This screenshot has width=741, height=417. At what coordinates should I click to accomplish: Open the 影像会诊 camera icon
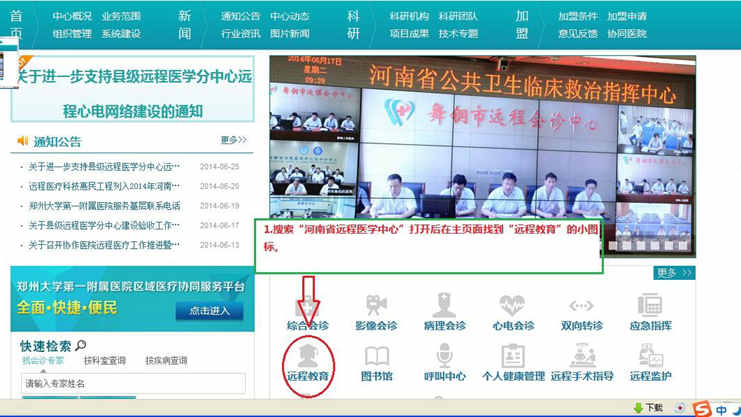point(376,305)
